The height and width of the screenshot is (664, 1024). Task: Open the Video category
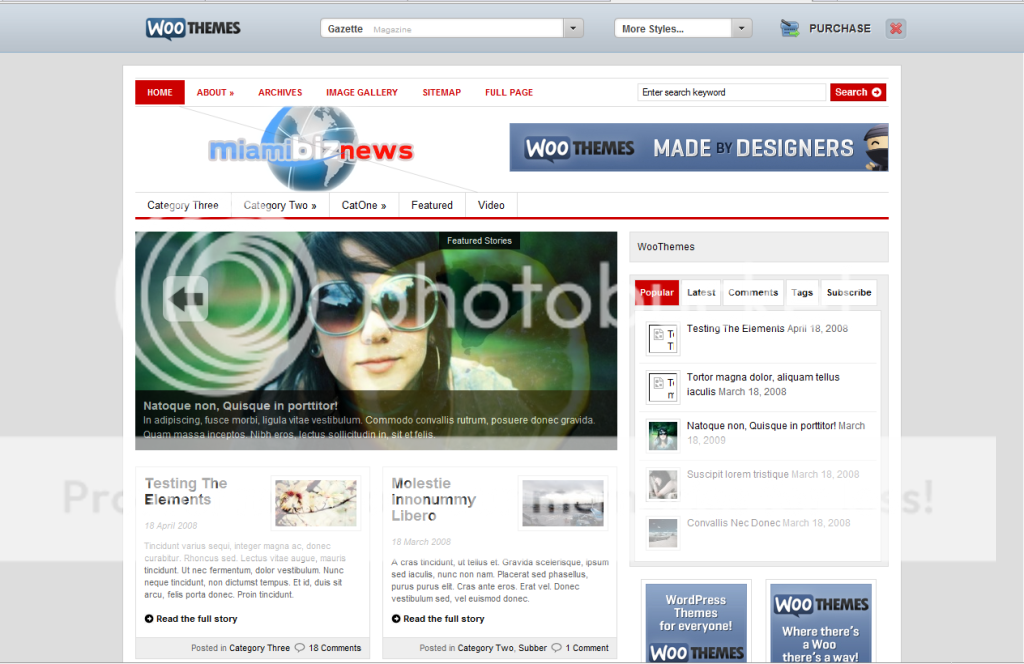coord(491,205)
